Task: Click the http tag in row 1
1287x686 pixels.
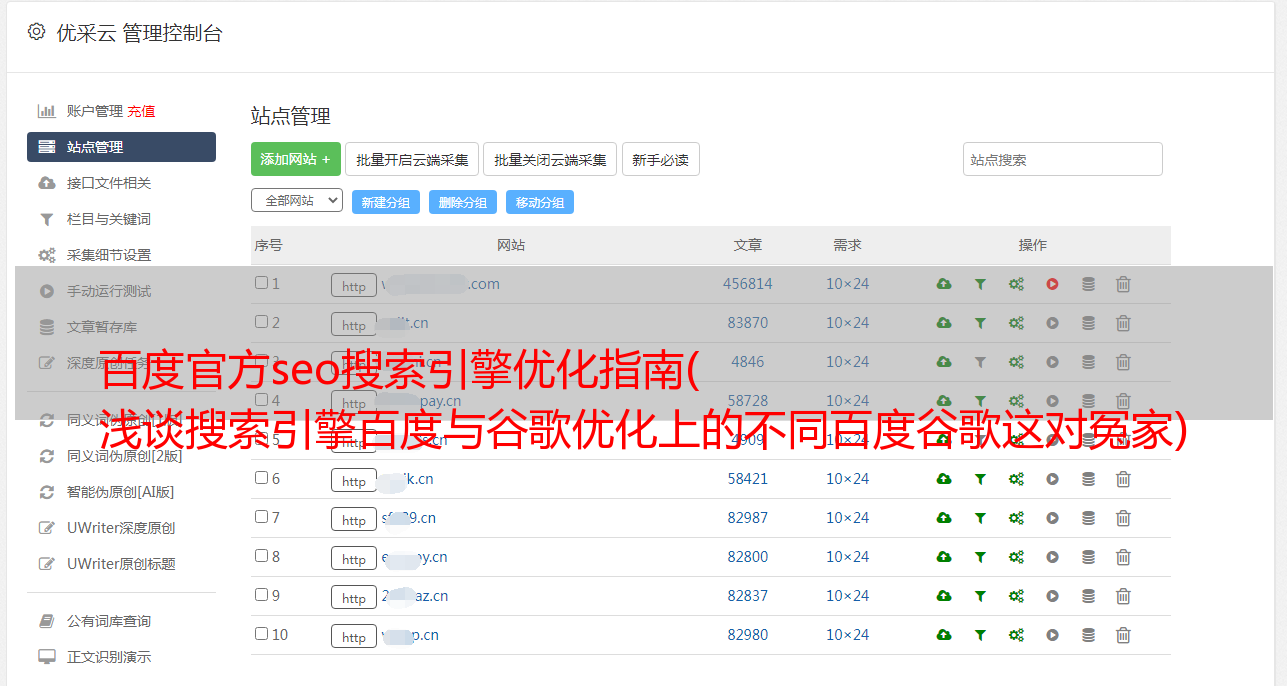Action: point(354,286)
